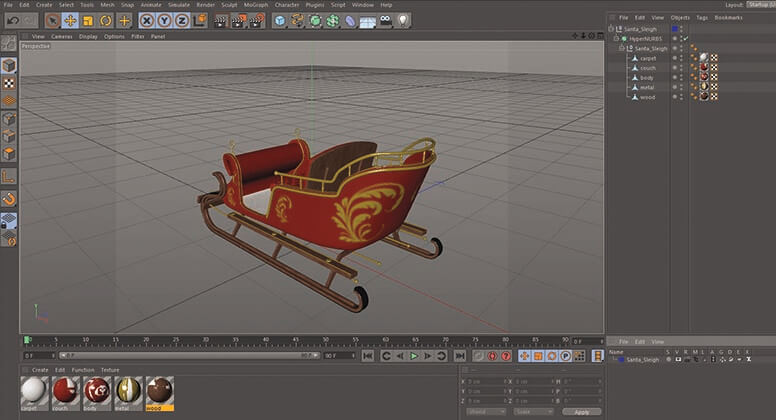Toggle the HyperNURBS enable checkmark
The image size is (776, 420).
(x=684, y=38)
